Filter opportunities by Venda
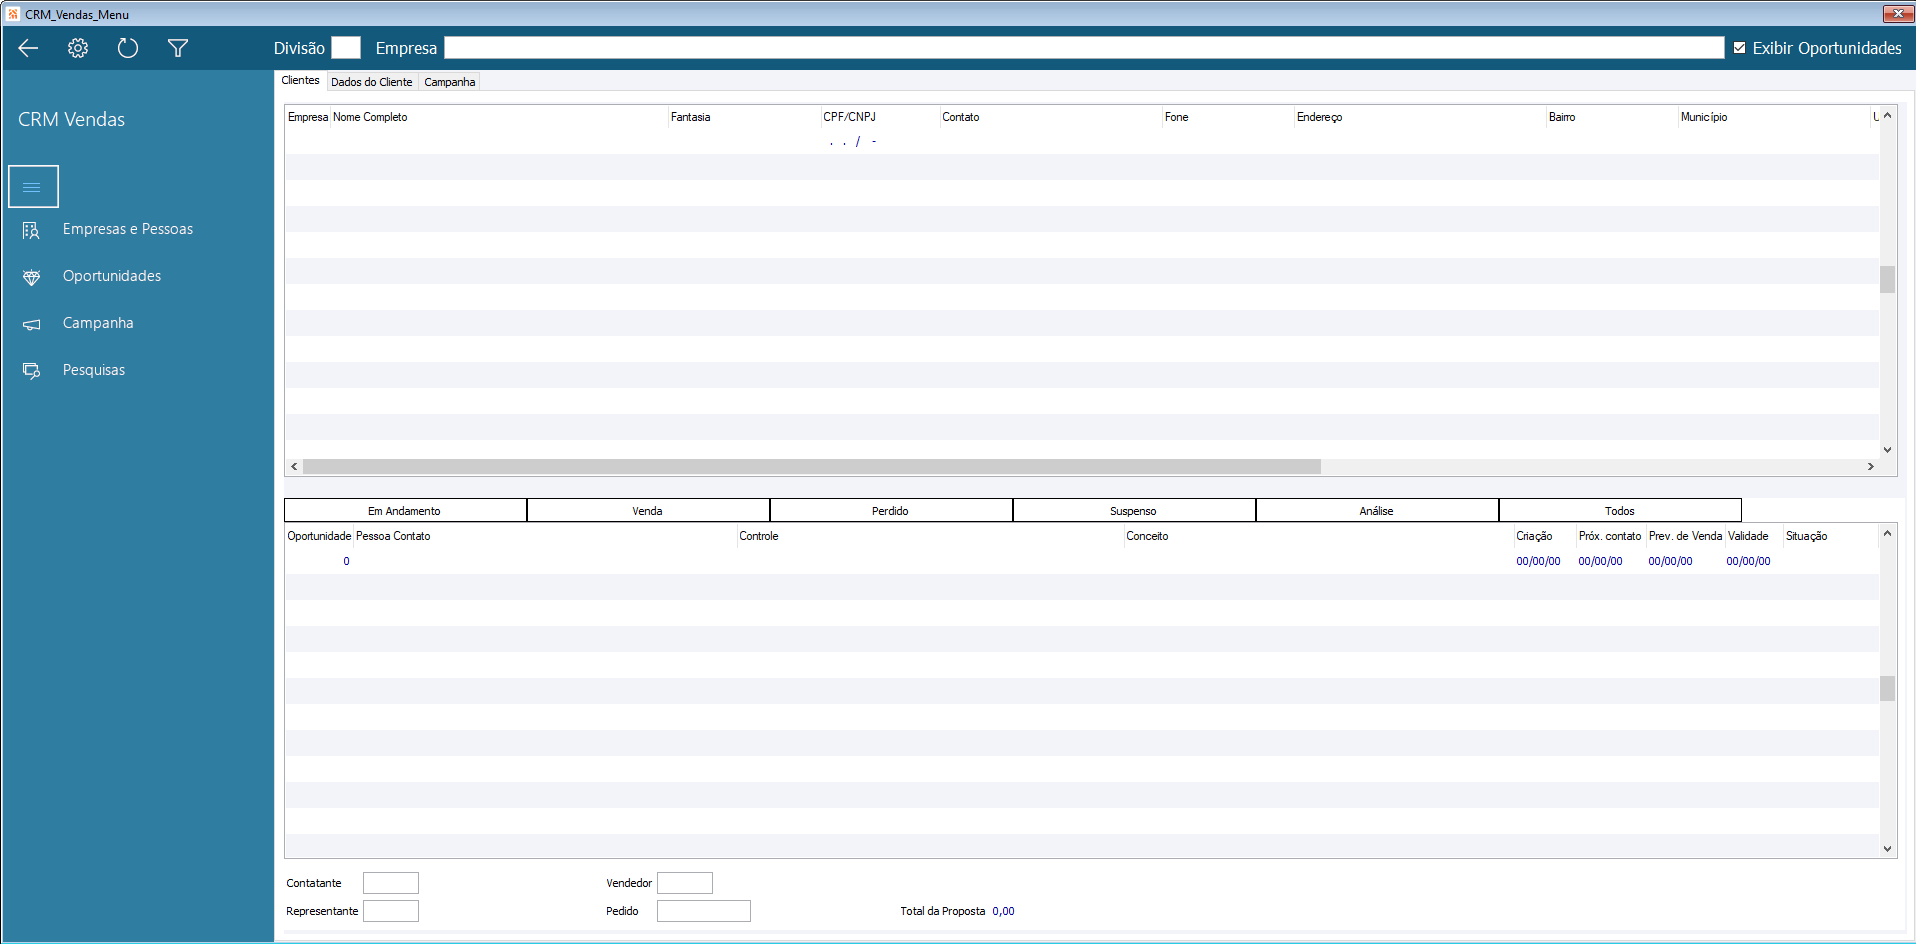The image size is (1916, 944). click(648, 511)
